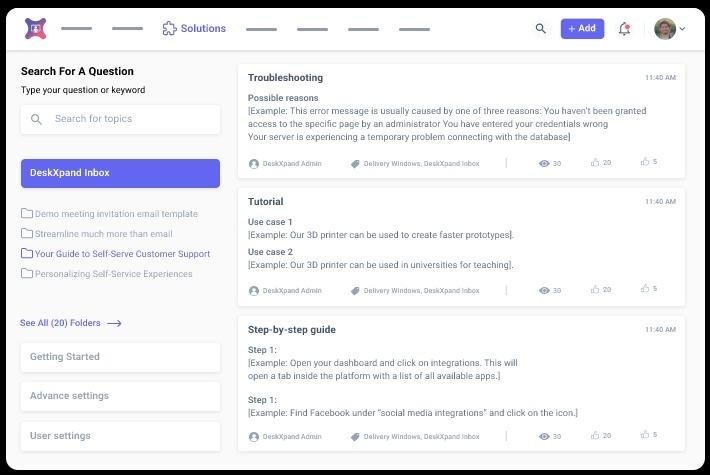
Task: Click the views eye icon on the Troubleshooting card
Action: point(544,163)
